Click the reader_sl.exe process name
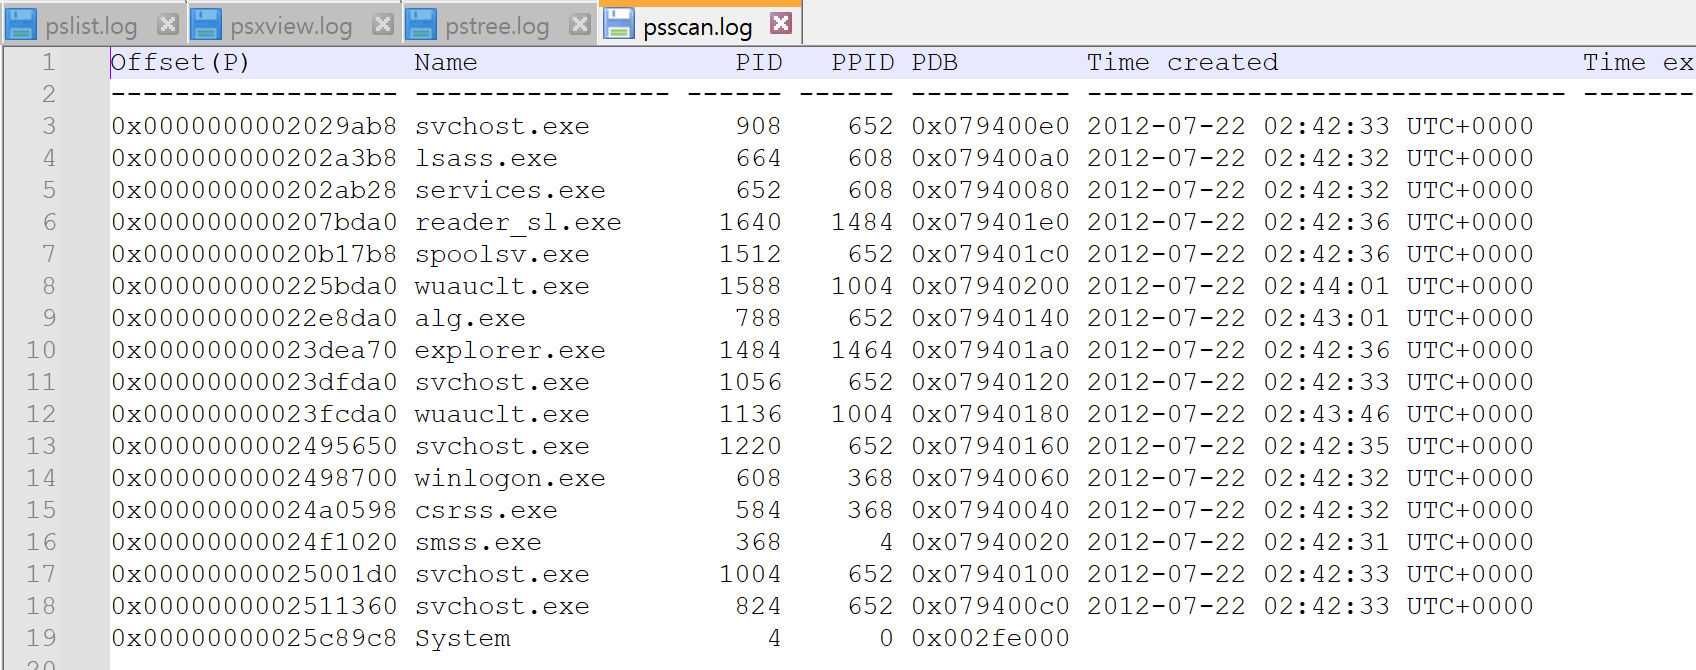 [518, 222]
